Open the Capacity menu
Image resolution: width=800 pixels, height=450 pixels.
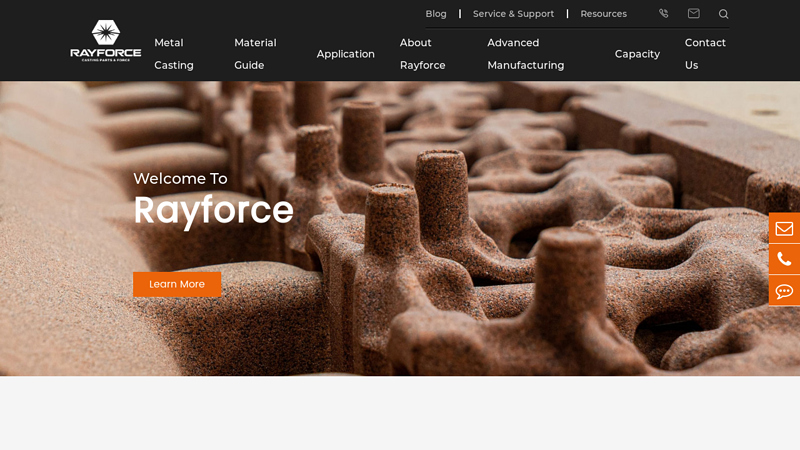click(637, 54)
